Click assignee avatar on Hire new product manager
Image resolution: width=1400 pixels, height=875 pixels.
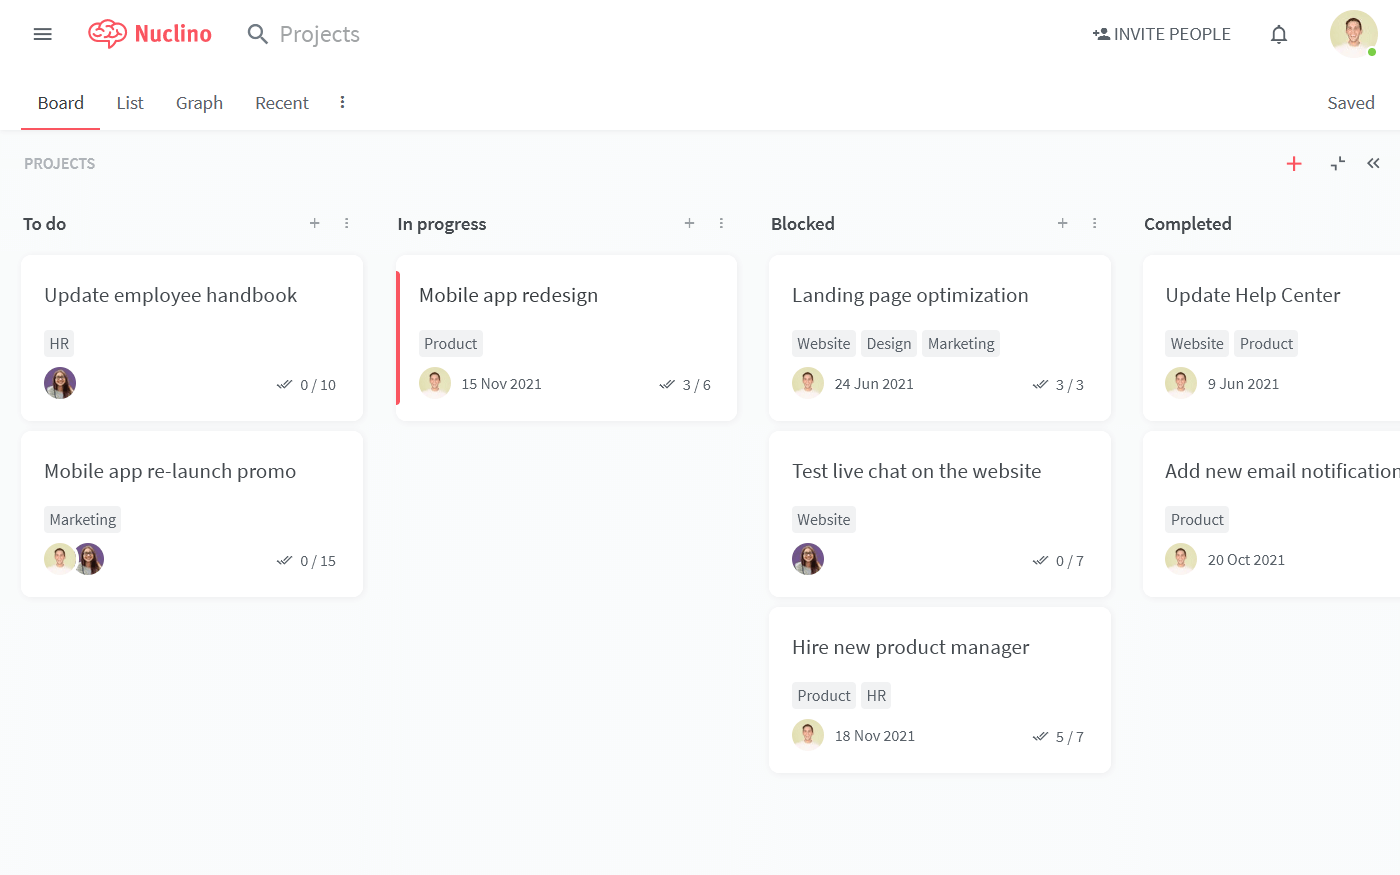pyautogui.click(x=808, y=735)
